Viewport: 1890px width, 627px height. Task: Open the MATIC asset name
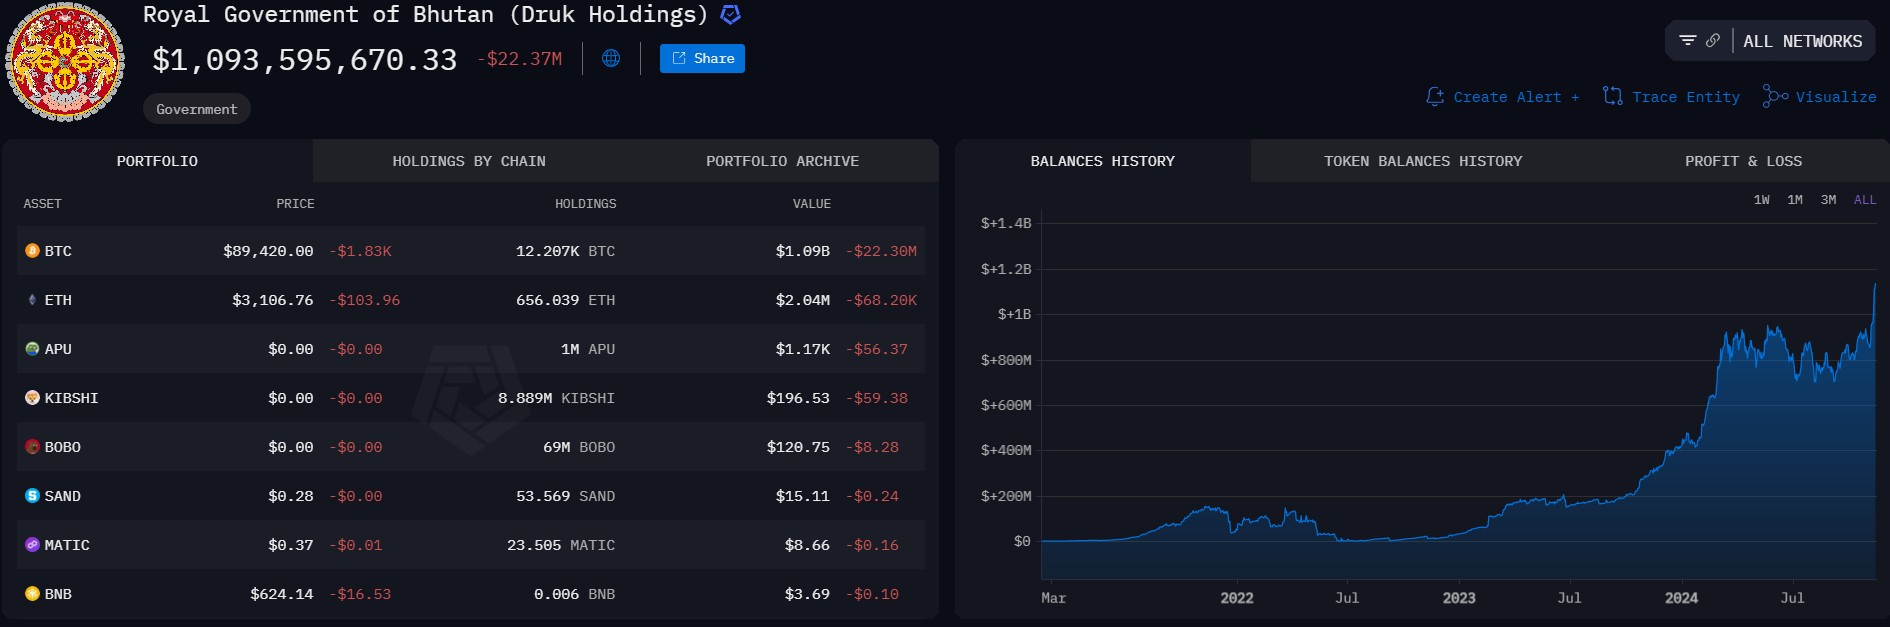pyautogui.click(x=67, y=545)
